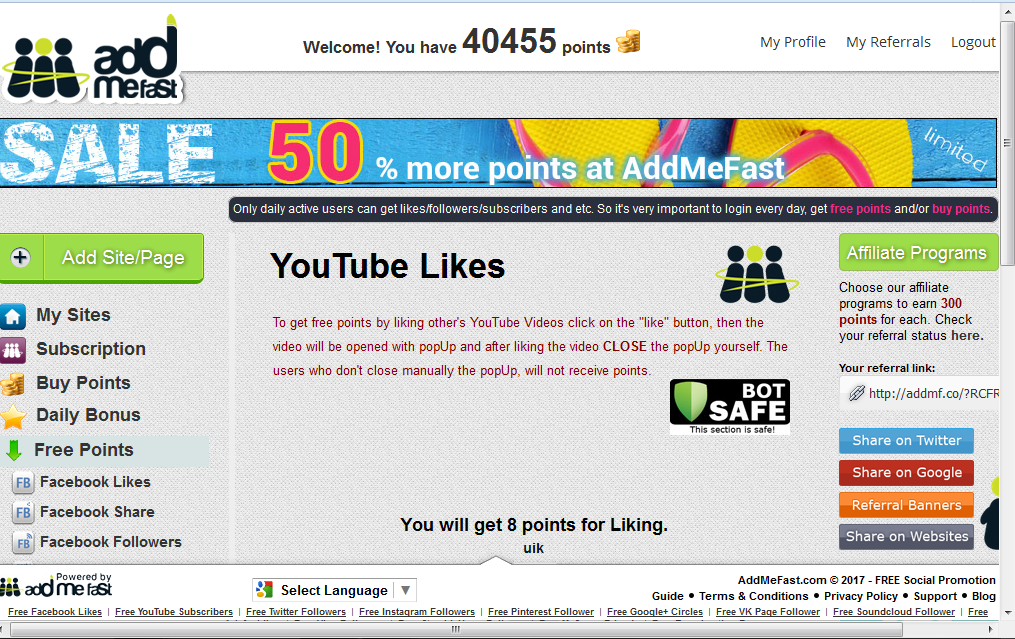Open Buy Points page
The image size is (1015, 639).
tap(84, 383)
